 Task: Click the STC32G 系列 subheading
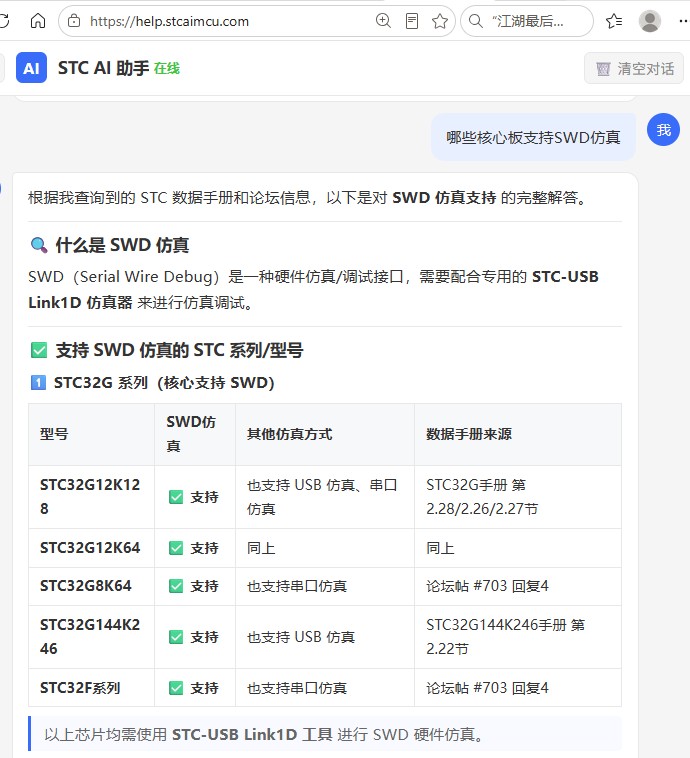pos(152,383)
